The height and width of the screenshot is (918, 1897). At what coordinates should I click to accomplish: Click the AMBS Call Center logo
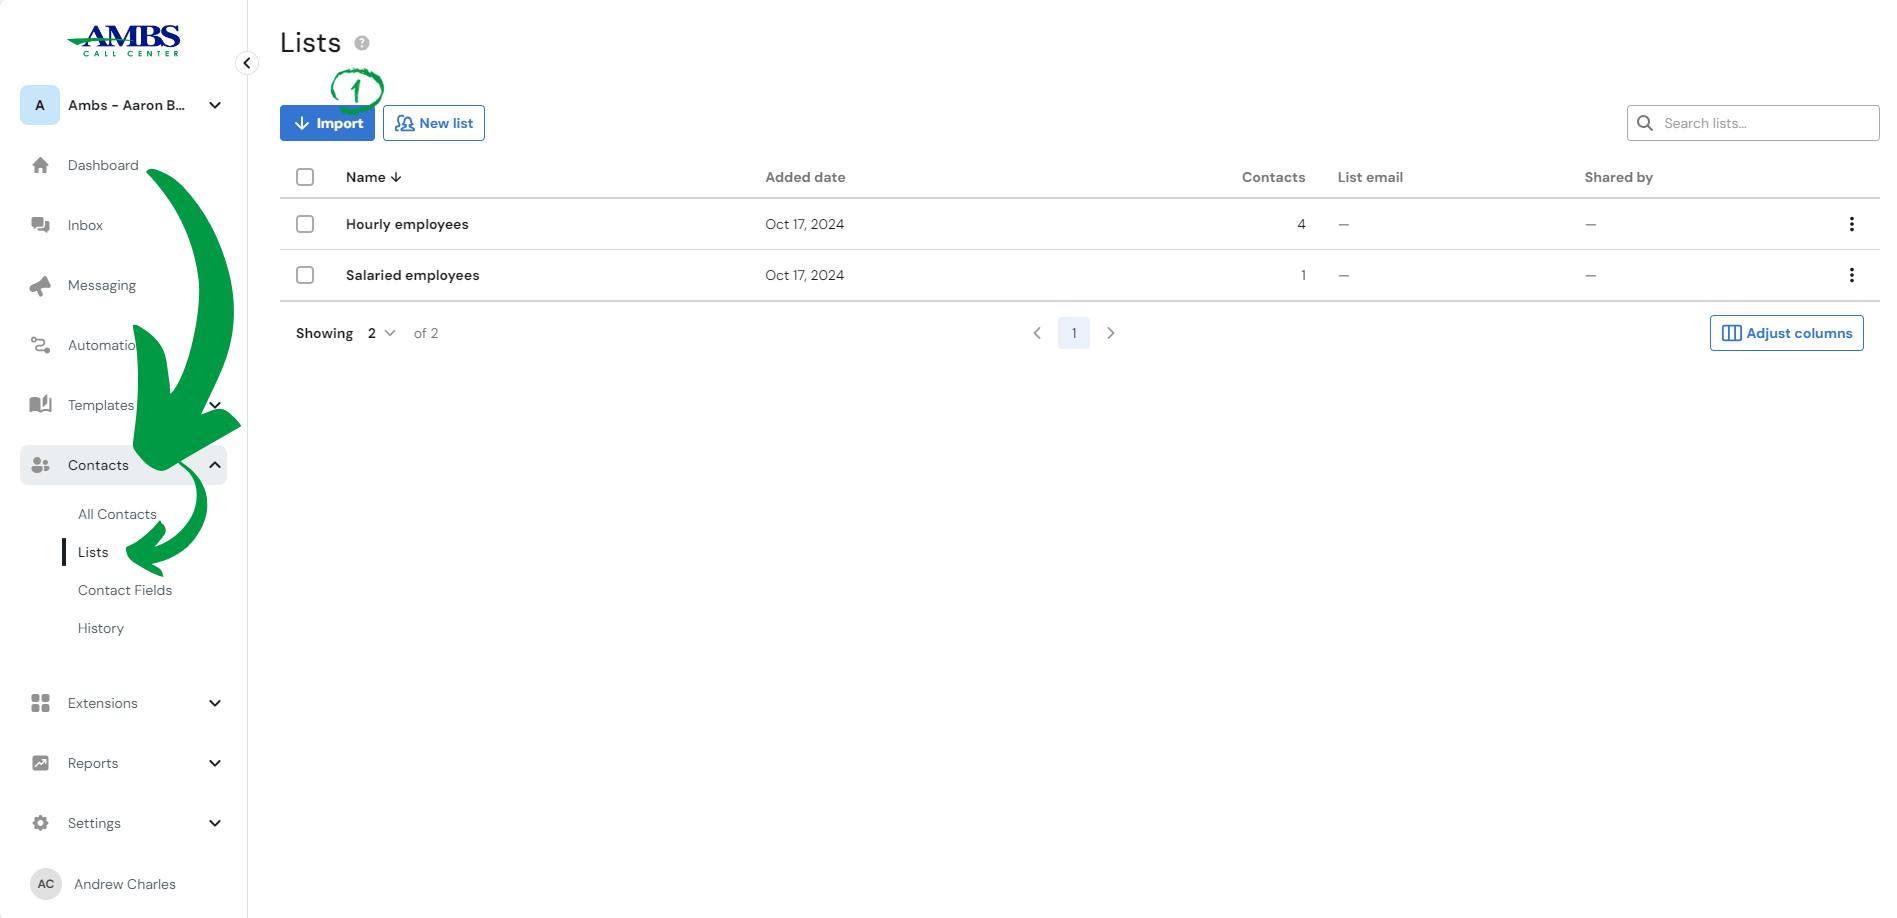click(124, 41)
